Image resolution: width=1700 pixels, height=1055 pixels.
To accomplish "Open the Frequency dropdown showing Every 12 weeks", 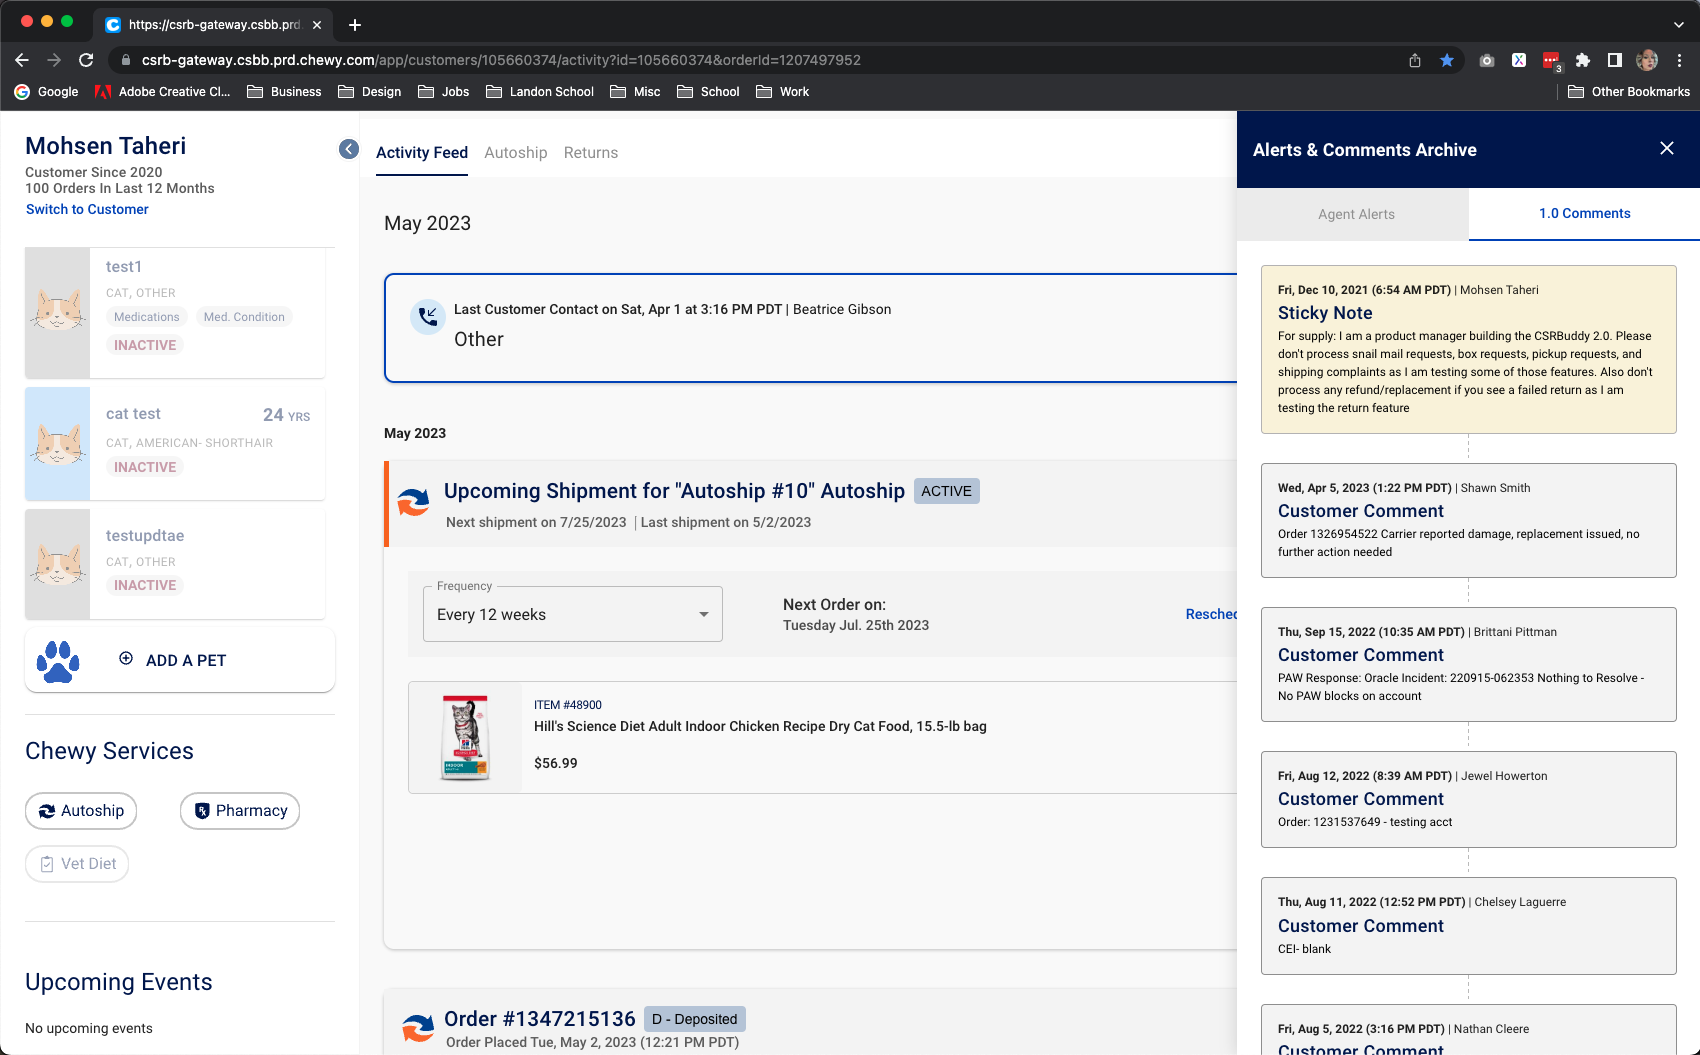I will [x=573, y=614].
